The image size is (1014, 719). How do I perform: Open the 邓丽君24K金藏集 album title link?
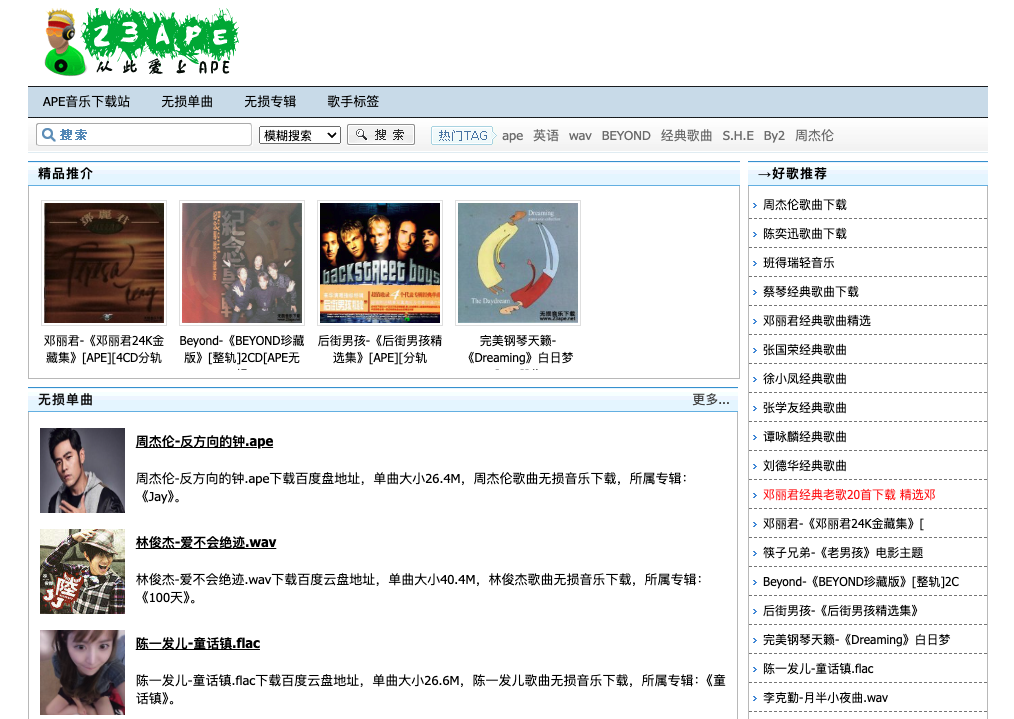point(104,349)
